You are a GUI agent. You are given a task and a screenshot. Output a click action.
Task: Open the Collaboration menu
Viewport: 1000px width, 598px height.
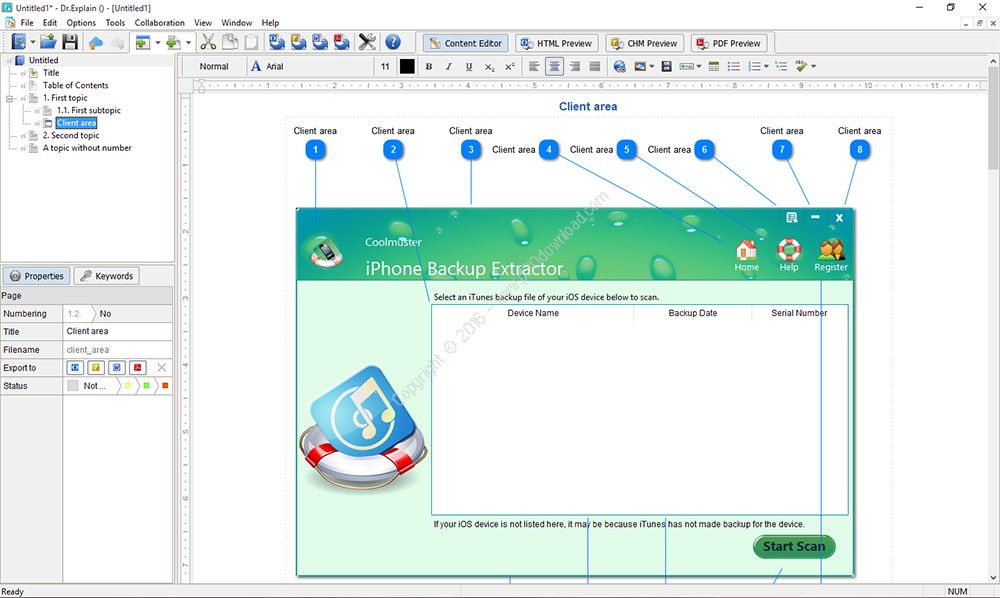pyautogui.click(x=159, y=22)
